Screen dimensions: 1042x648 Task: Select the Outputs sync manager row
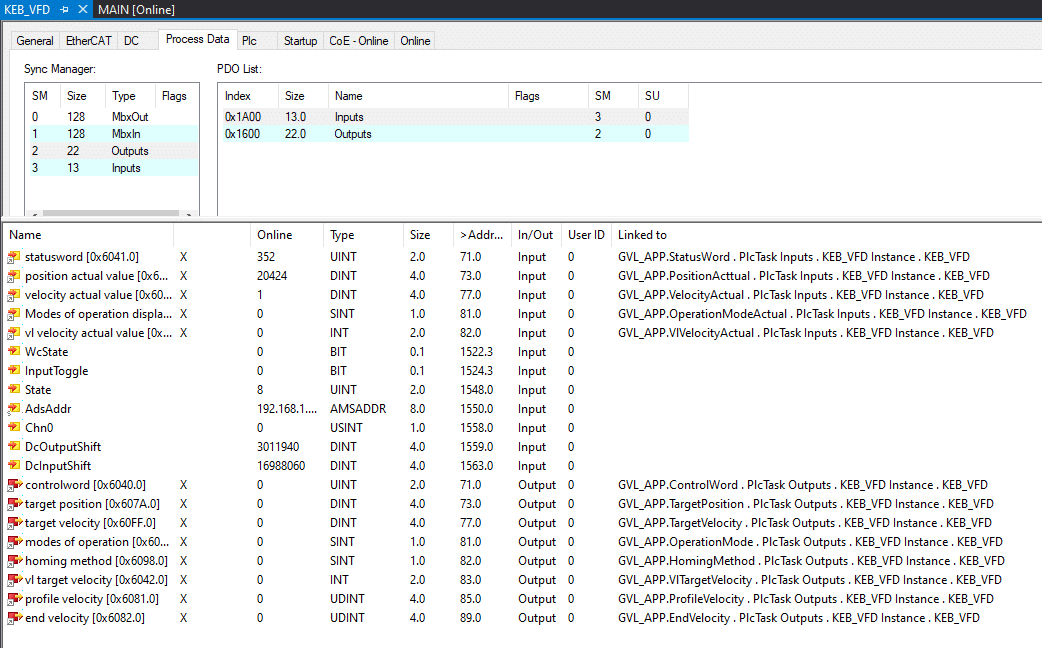point(112,151)
